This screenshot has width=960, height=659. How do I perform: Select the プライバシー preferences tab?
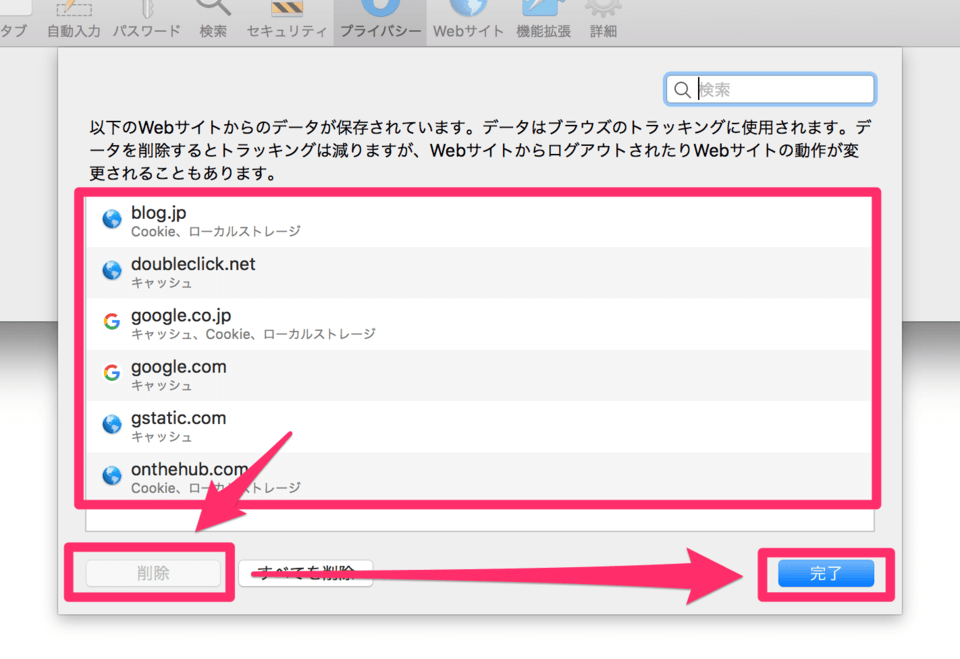(380, 20)
